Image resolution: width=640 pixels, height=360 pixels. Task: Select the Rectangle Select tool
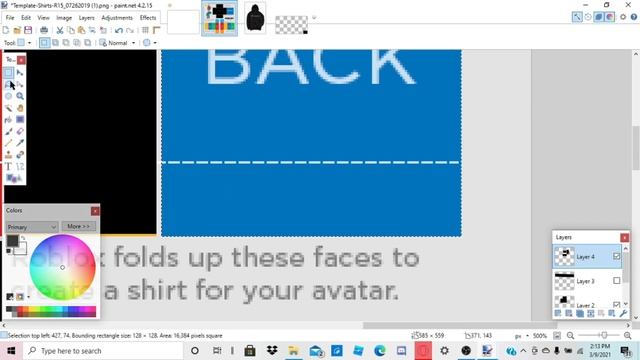coord(9,73)
